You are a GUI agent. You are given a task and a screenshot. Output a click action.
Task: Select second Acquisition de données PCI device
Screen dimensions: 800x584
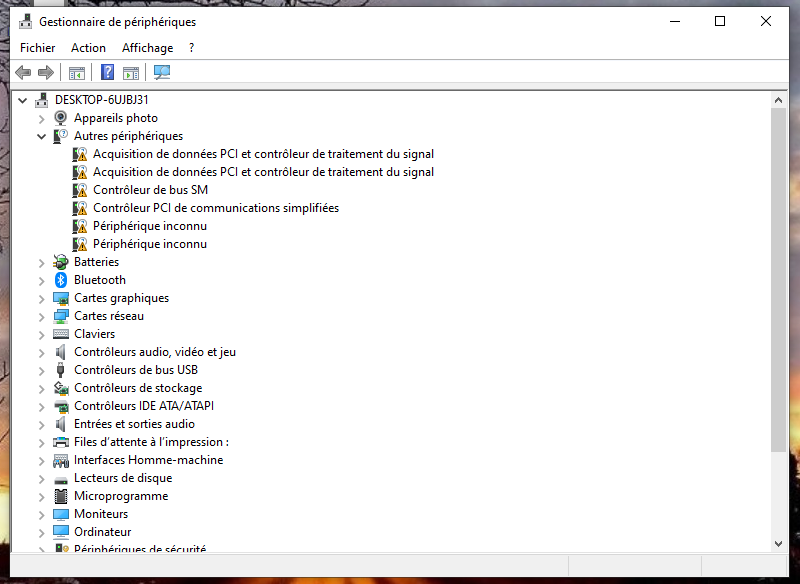point(263,172)
